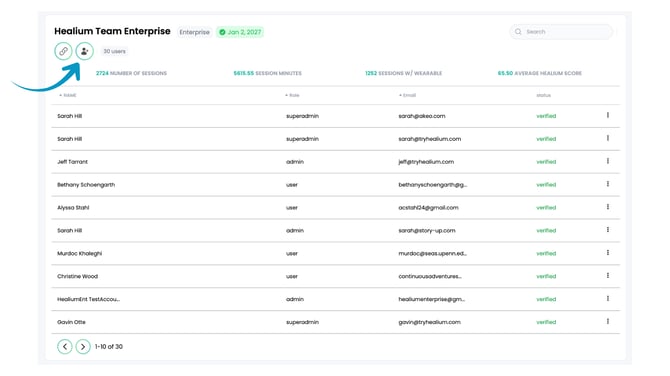Open options menu for Bethany Schoengarth
This screenshot has width=670, height=376.
tap(608, 184)
